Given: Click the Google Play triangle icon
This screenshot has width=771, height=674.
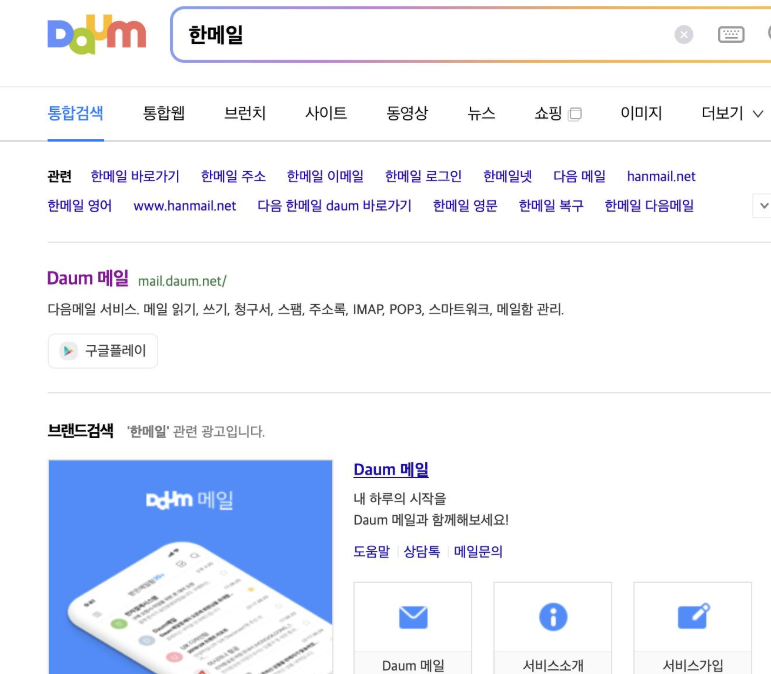Looking at the screenshot, I should pos(68,351).
